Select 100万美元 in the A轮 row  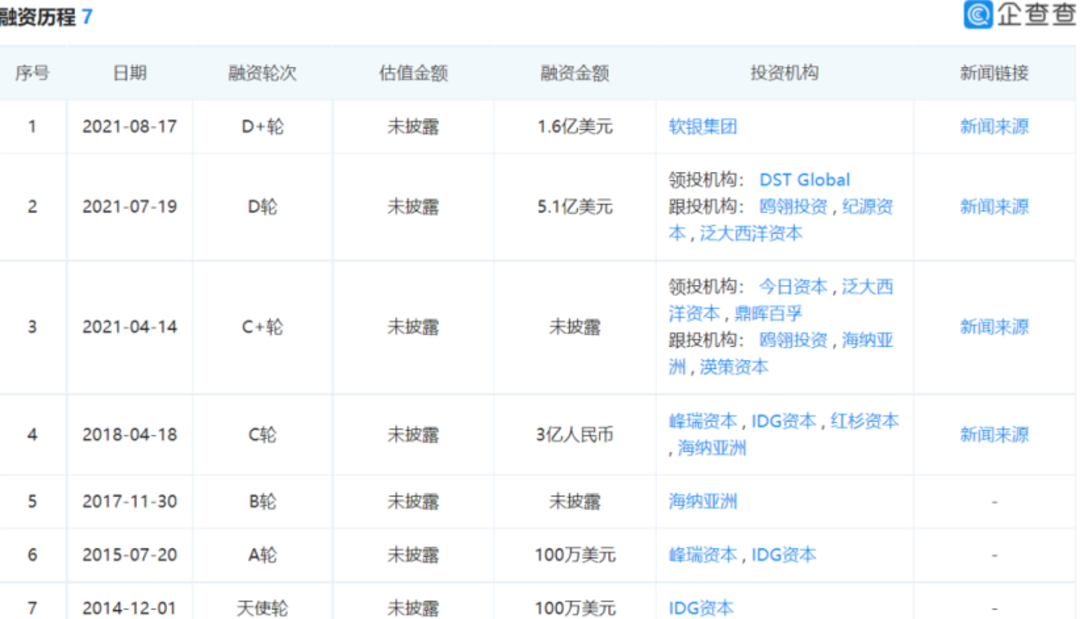pyautogui.click(x=574, y=555)
